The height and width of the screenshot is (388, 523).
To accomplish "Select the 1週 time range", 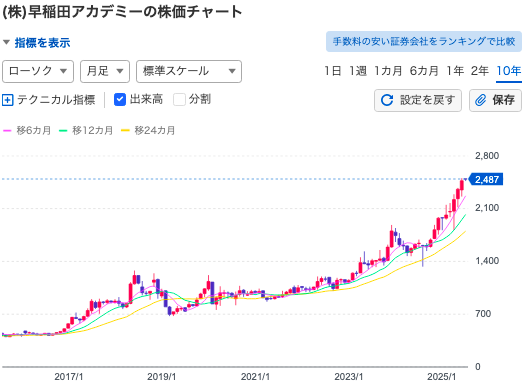I will (x=358, y=71).
